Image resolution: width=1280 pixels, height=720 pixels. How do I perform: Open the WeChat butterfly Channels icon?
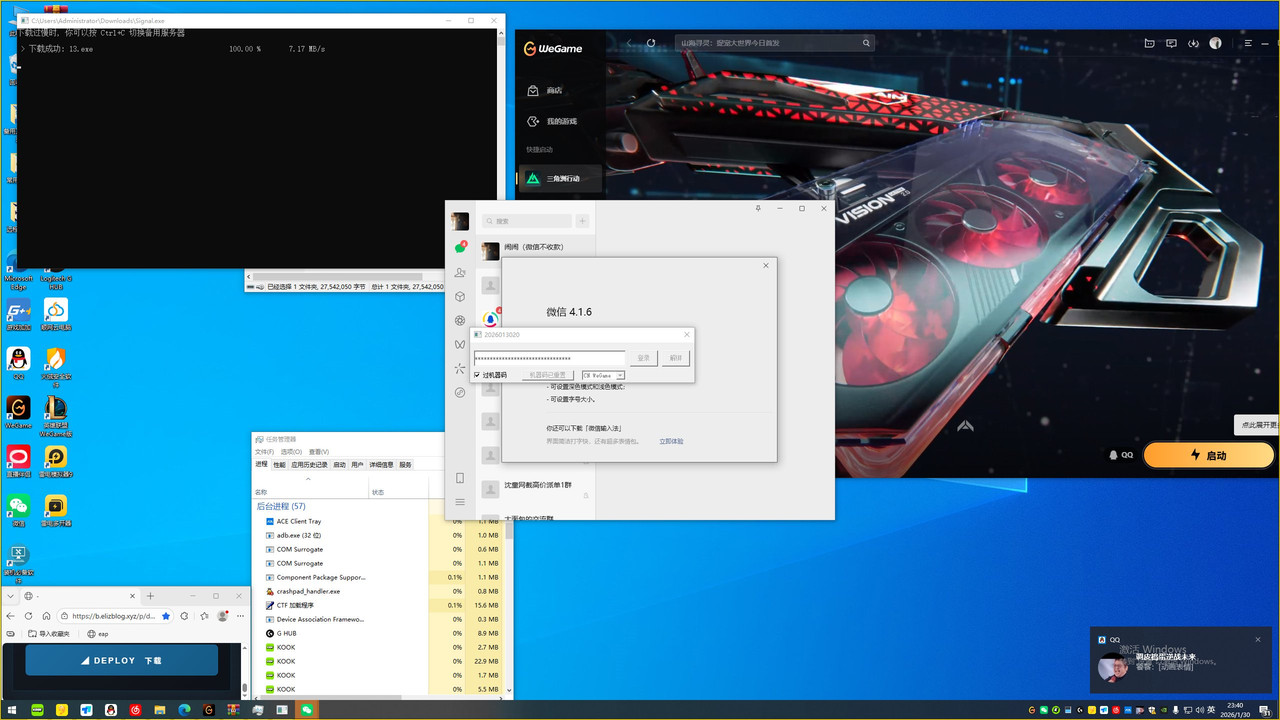460,344
